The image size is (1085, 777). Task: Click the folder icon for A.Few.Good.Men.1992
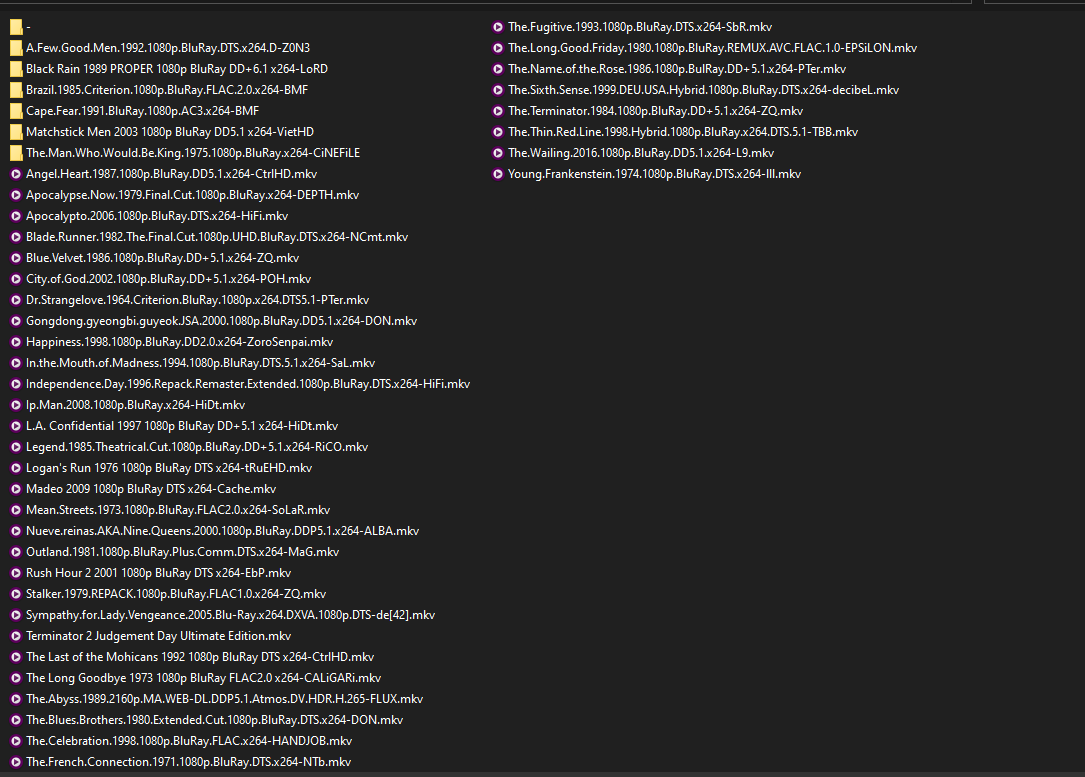pyautogui.click(x=16, y=48)
